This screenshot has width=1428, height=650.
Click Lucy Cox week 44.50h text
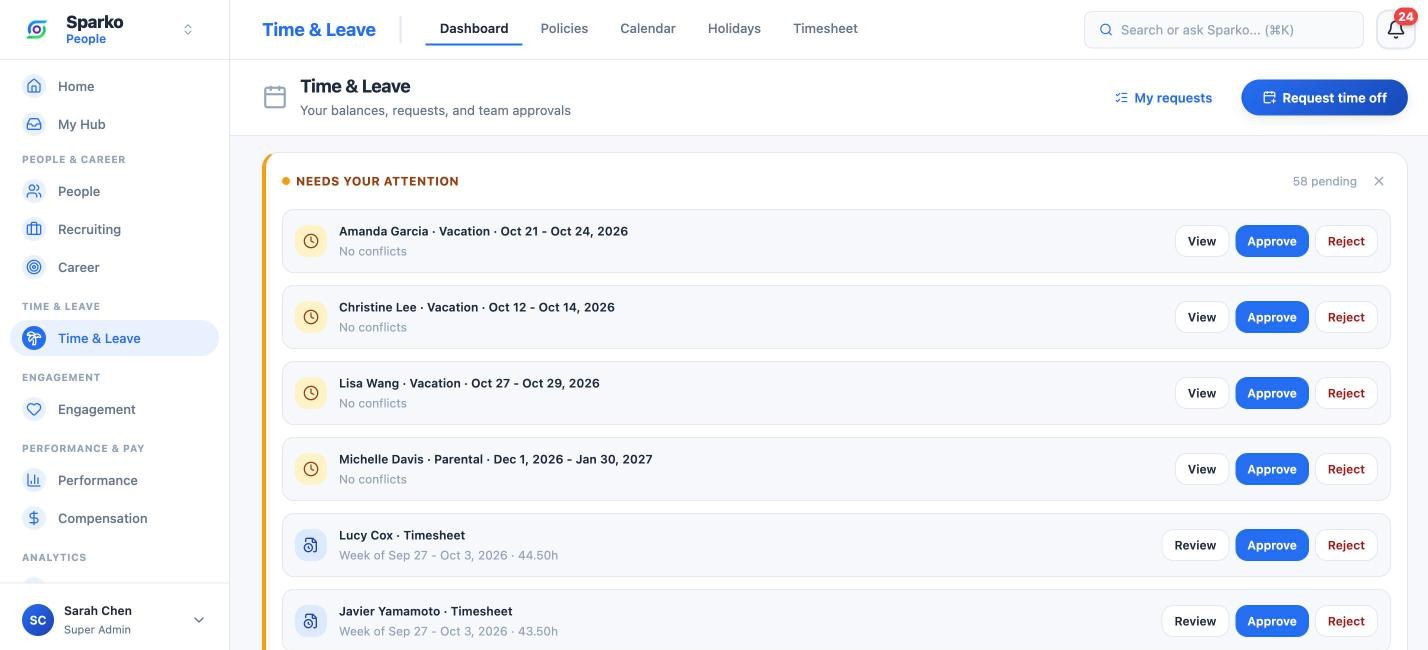point(448,555)
